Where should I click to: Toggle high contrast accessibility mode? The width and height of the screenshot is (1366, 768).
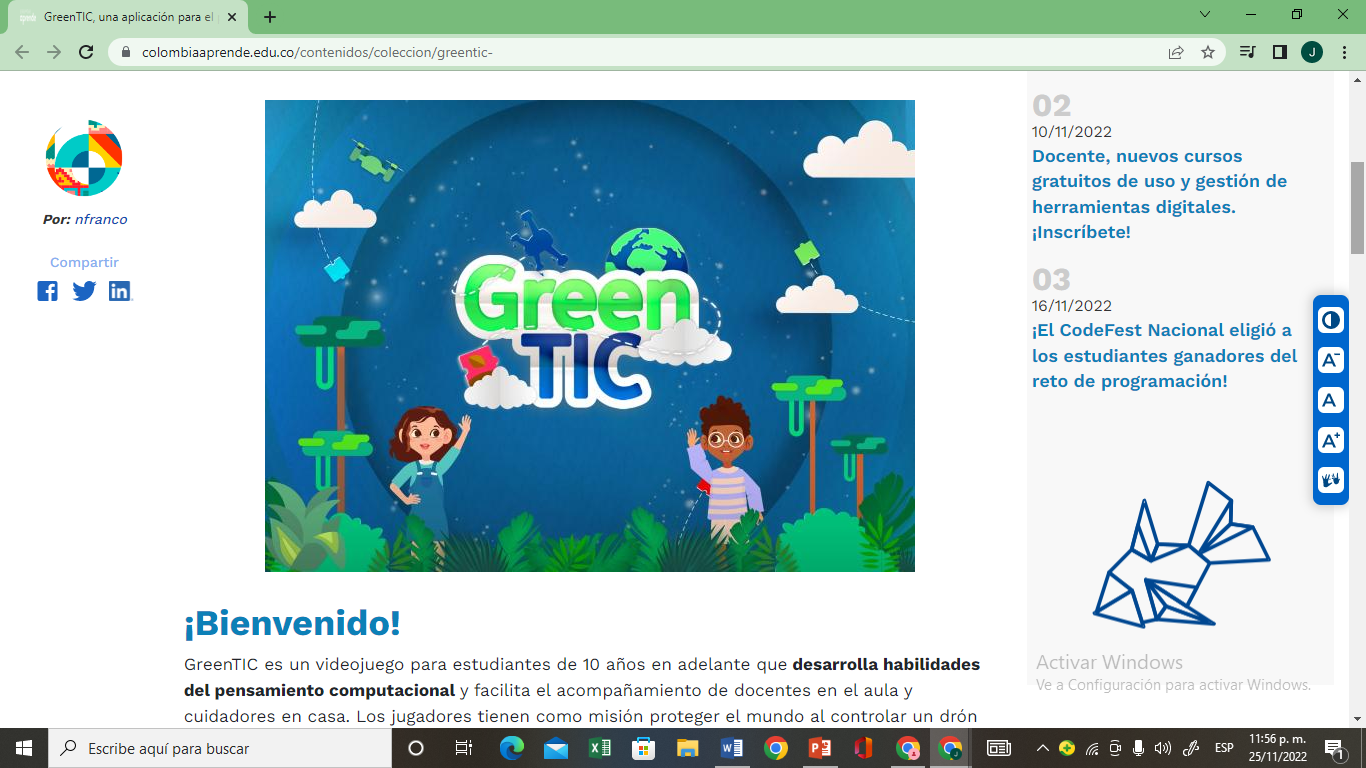tap(1331, 320)
